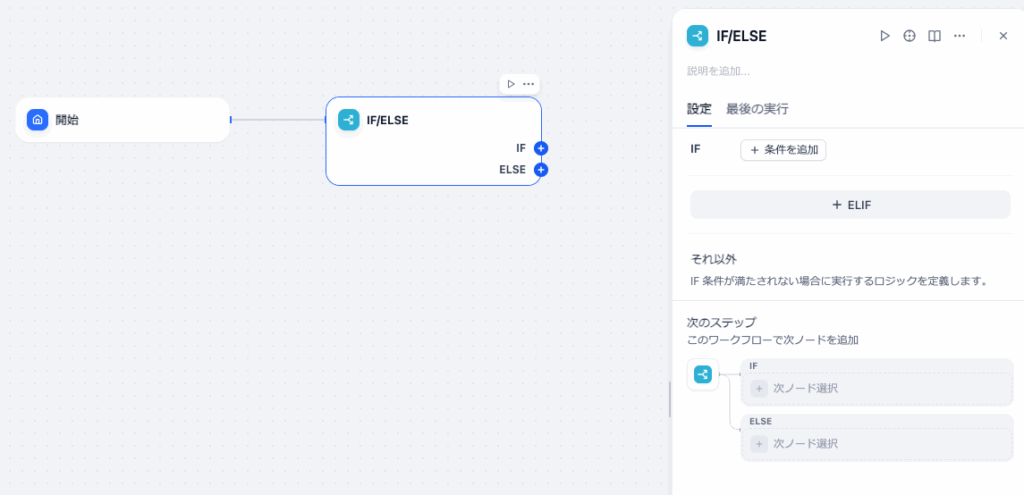
Task: Open the node's three-dot menu on canvas
Action: coord(528,84)
